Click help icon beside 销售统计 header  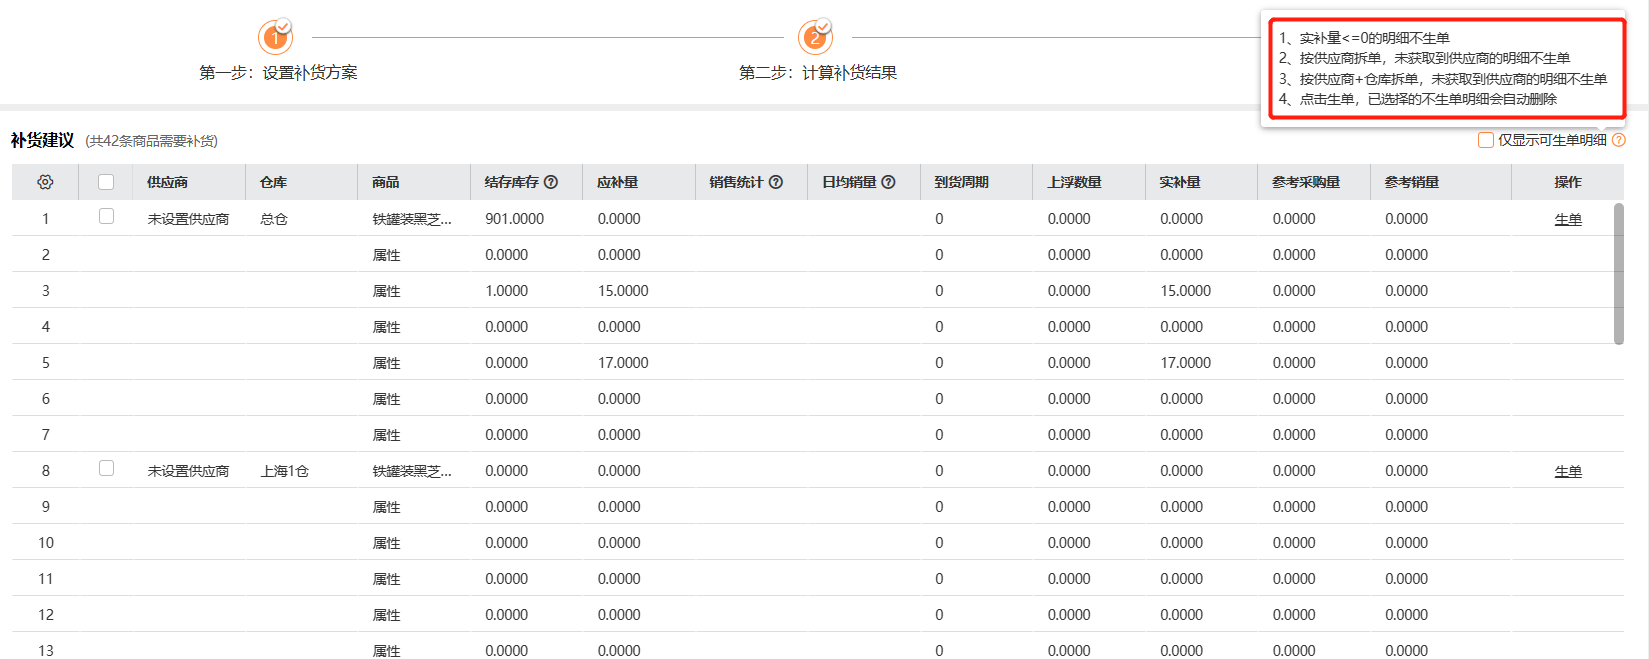click(x=776, y=182)
